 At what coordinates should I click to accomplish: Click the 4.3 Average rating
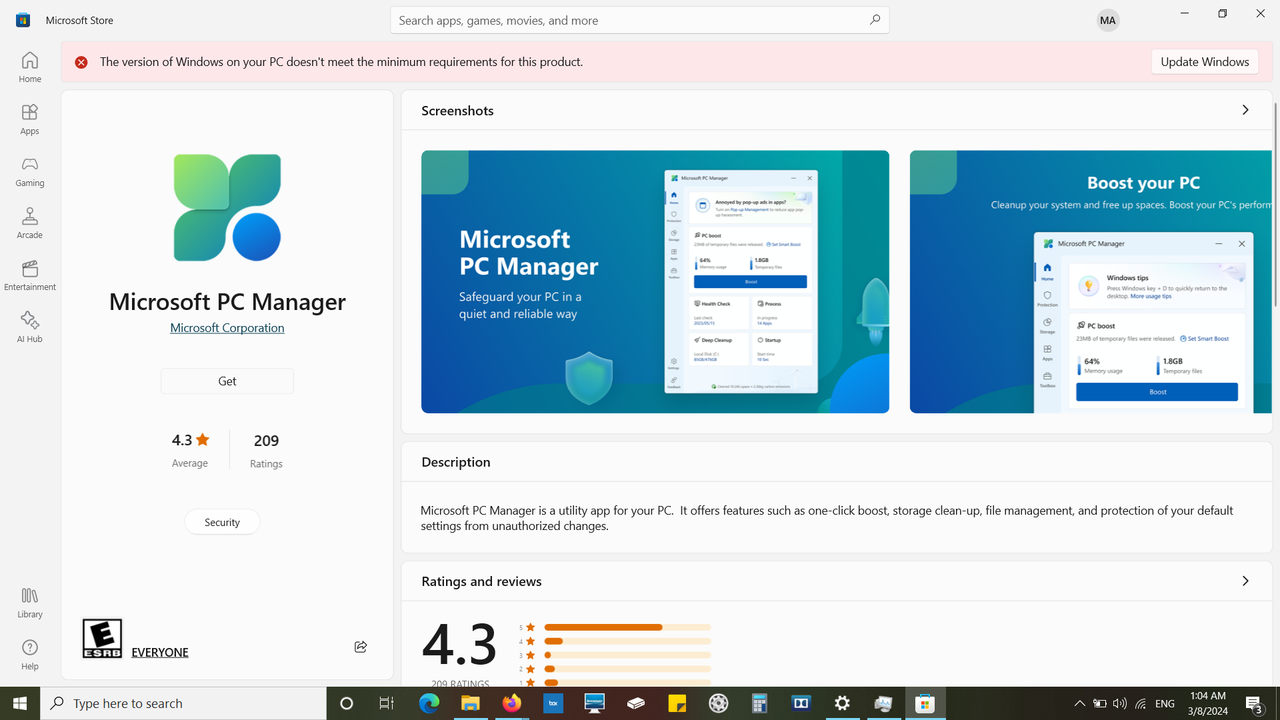point(190,450)
